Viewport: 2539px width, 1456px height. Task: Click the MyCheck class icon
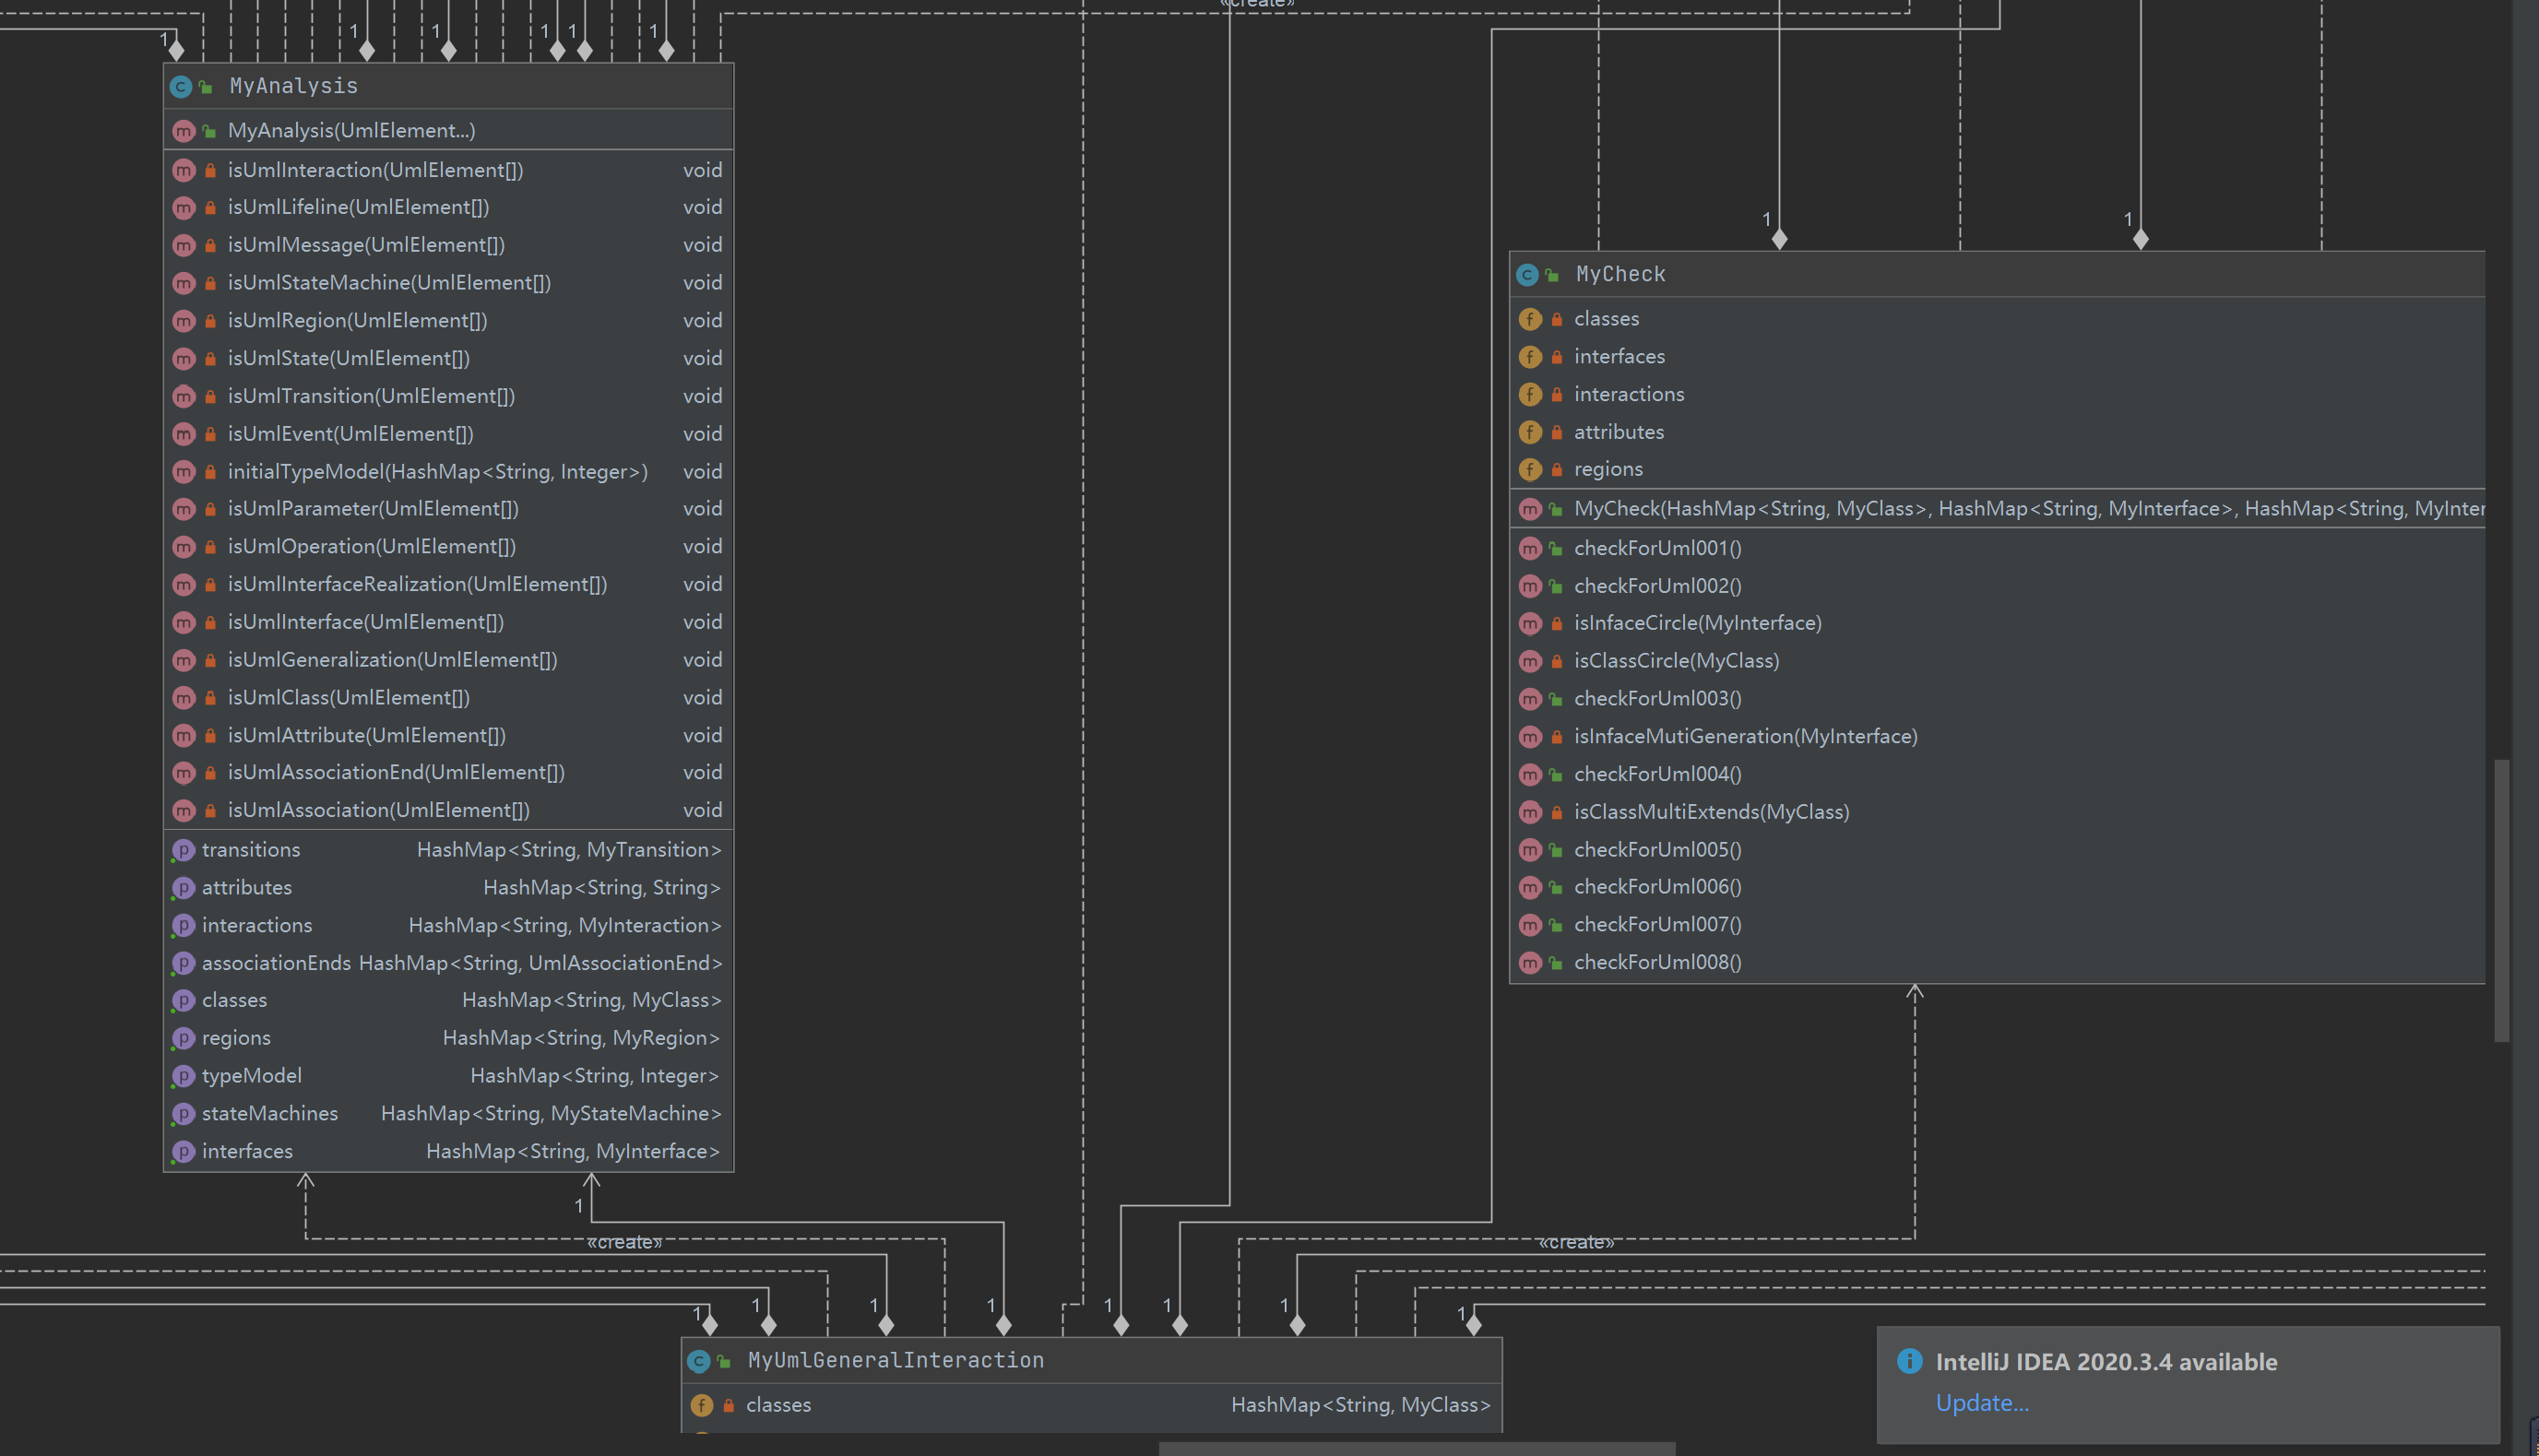pyautogui.click(x=1527, y=275)
